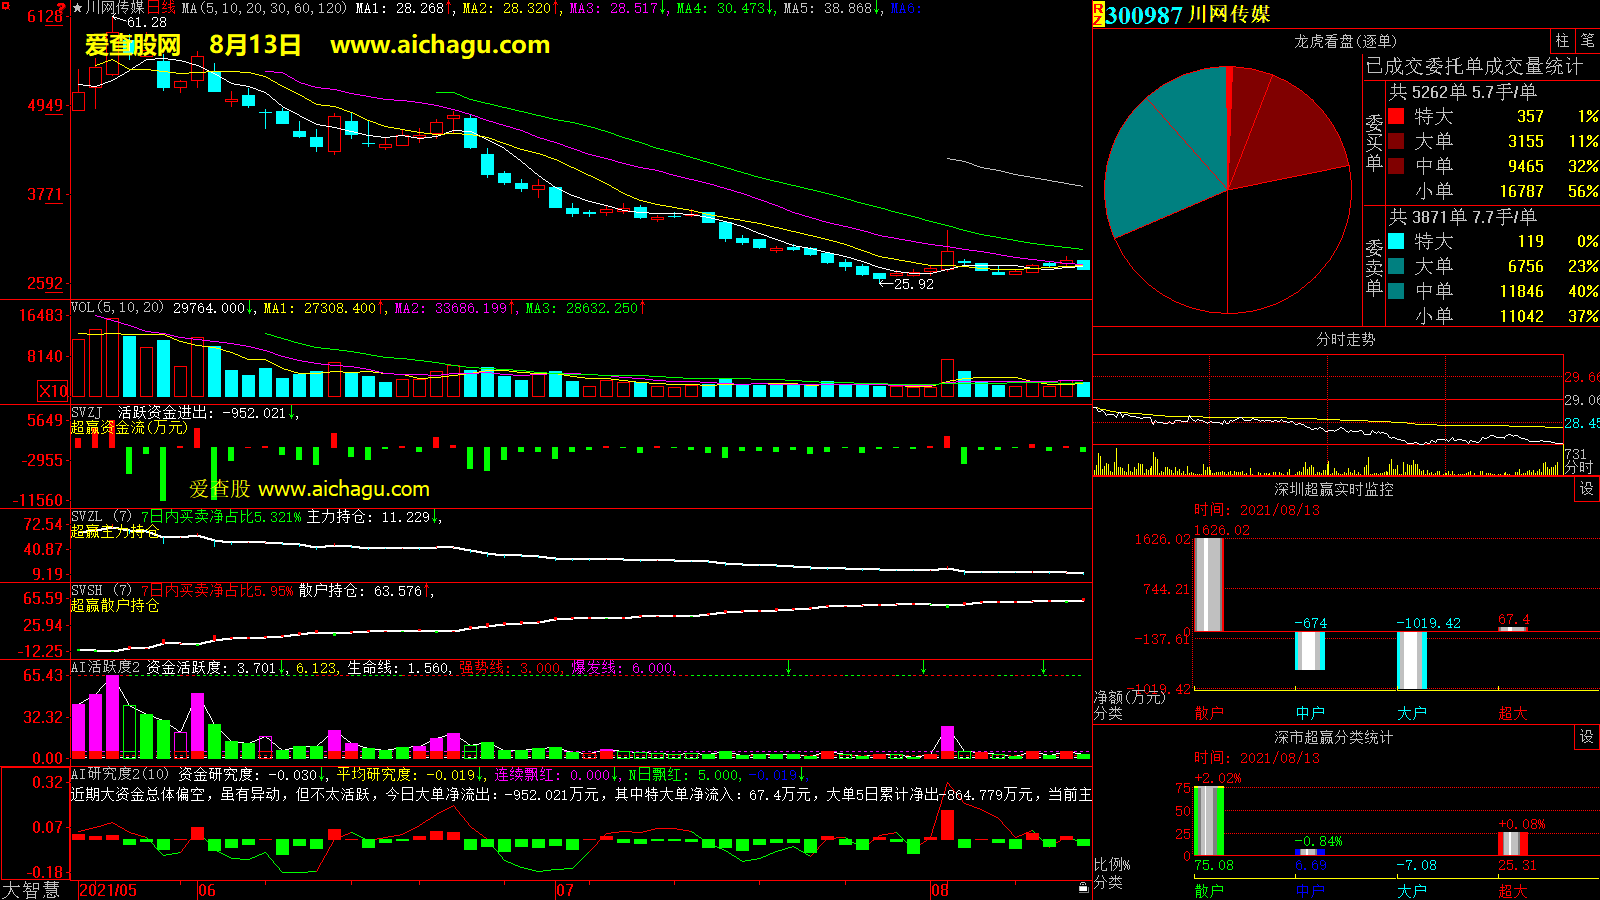1600x900 pixels.
Task: Click the 散户 net amount bar 1626.02
Action: coord(1209,584)
